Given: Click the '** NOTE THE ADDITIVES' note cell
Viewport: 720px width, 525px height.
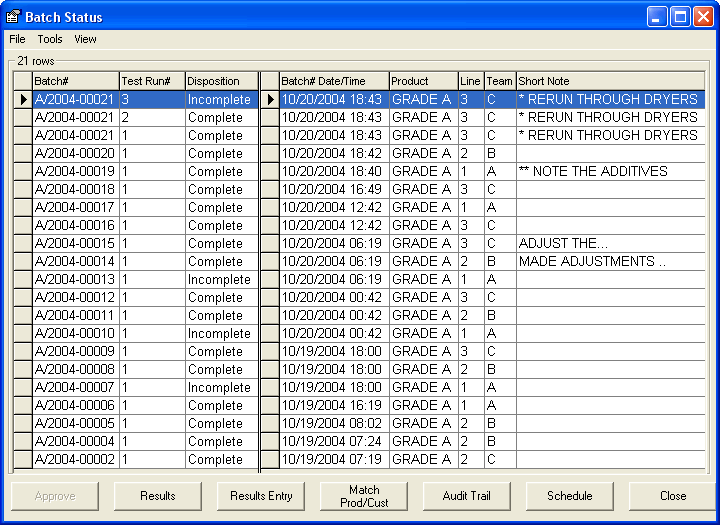Looking at the screenshot, I should point(611,171).
